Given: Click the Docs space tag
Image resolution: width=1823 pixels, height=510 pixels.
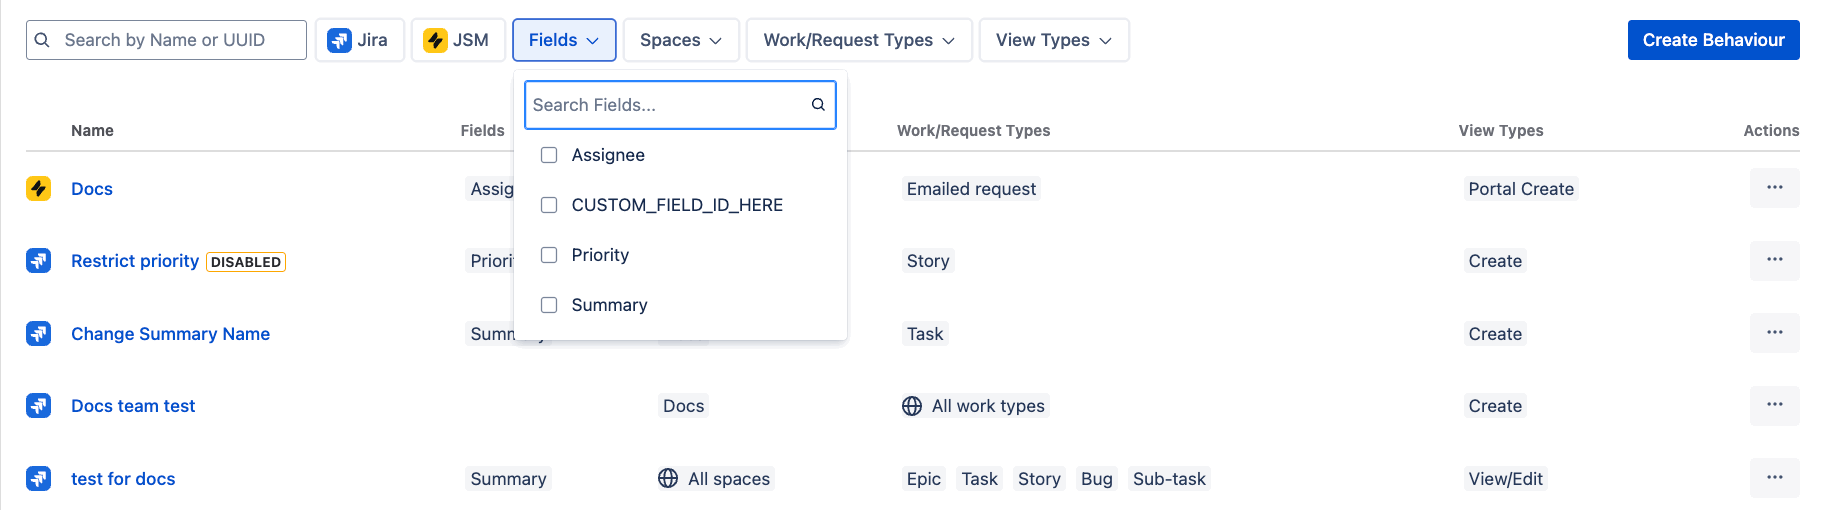Looking at the screenshot, I should [x=684, y=406].
